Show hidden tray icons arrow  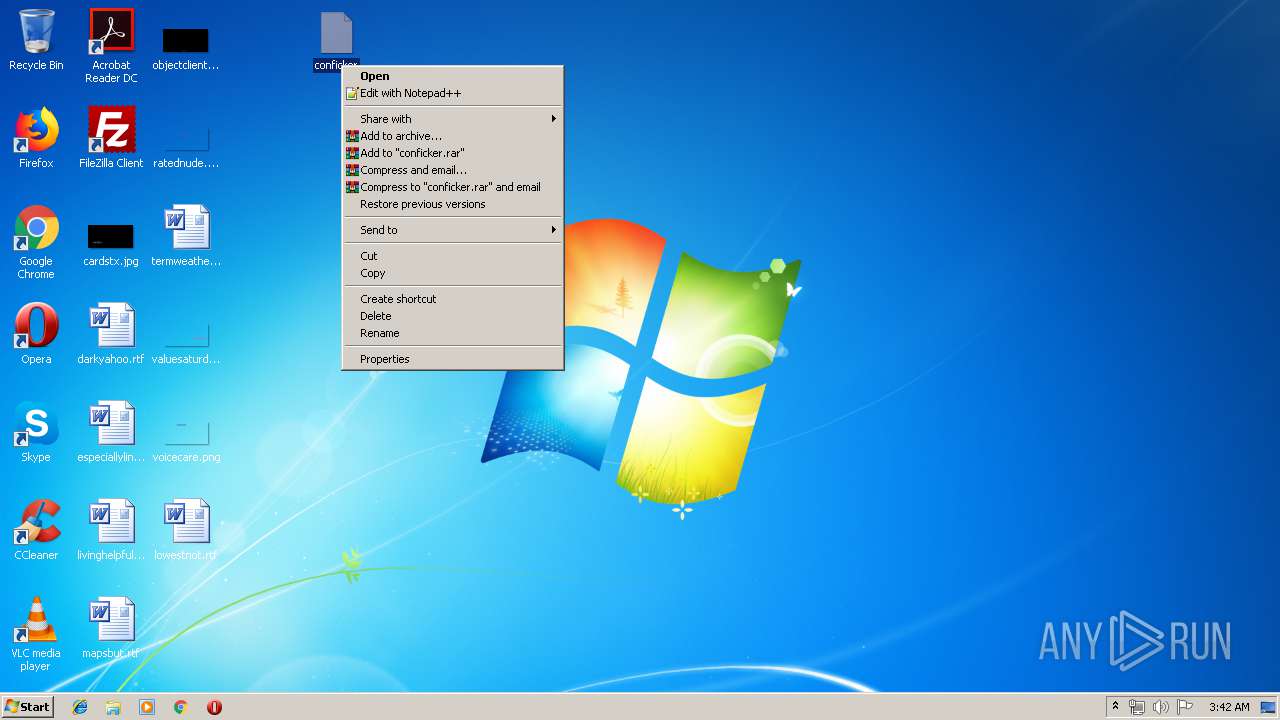click(1115, 707)
